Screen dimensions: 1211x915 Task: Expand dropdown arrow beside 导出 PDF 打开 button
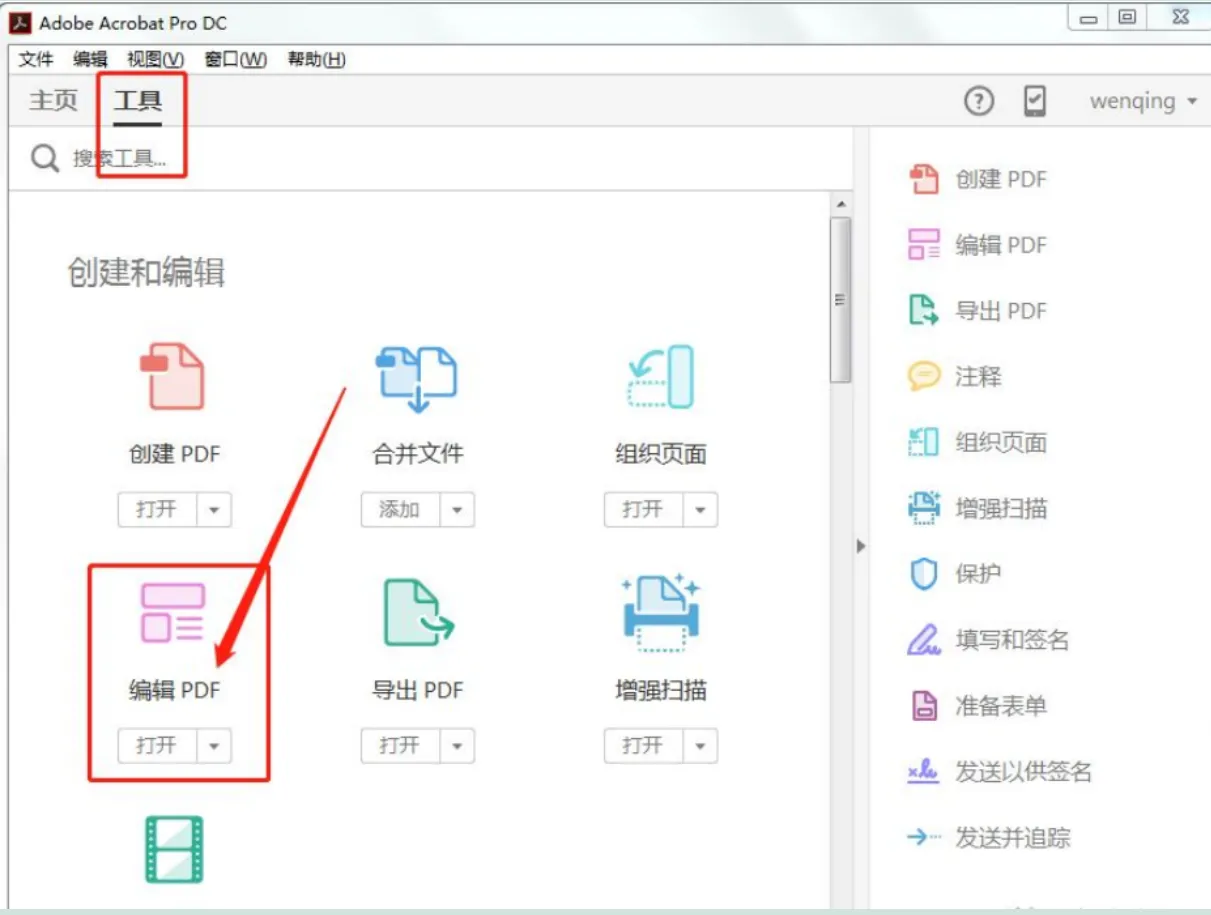(457, 745)
